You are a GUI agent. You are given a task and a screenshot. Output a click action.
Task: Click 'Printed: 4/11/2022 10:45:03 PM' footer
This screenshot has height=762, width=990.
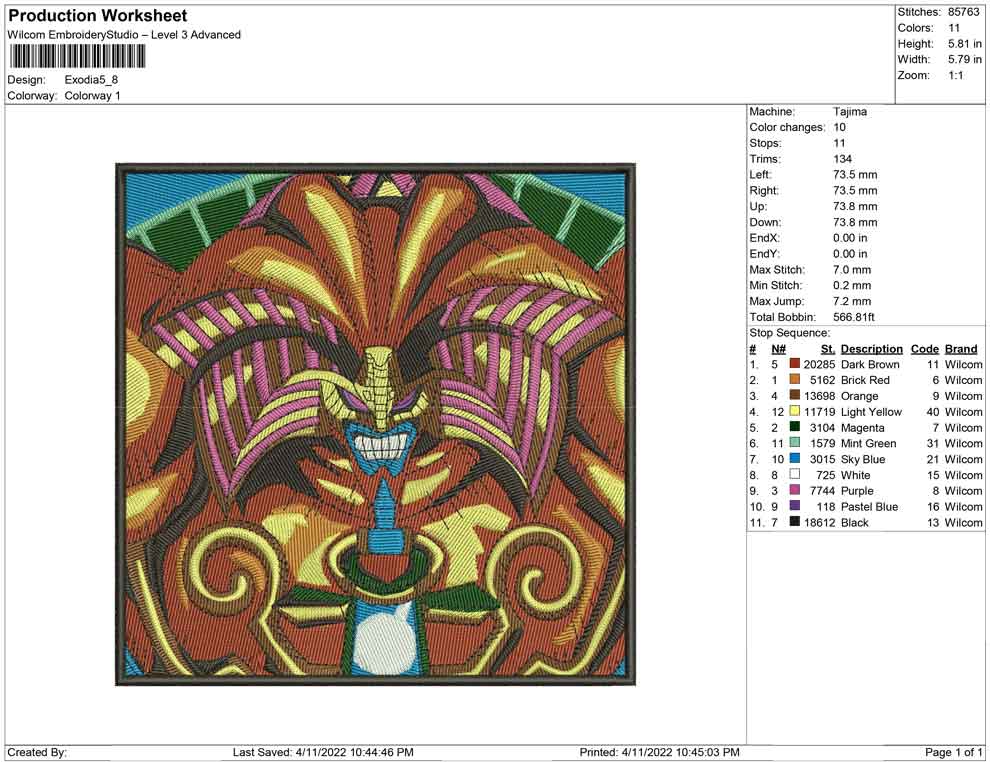click(x=659, y=752)
